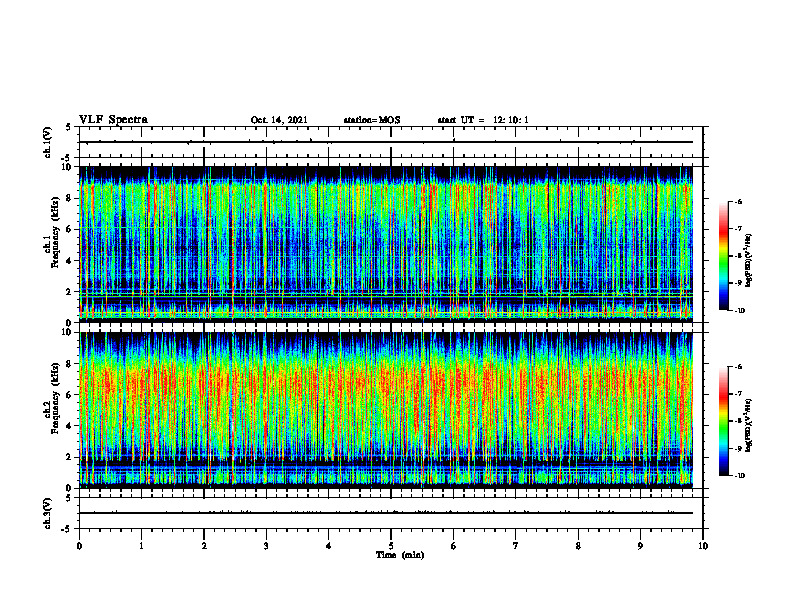The height and width of the screenshot is (612, 792).
Task: Click the ch.1 spectrogram color bar
Action: coord(723,256)
